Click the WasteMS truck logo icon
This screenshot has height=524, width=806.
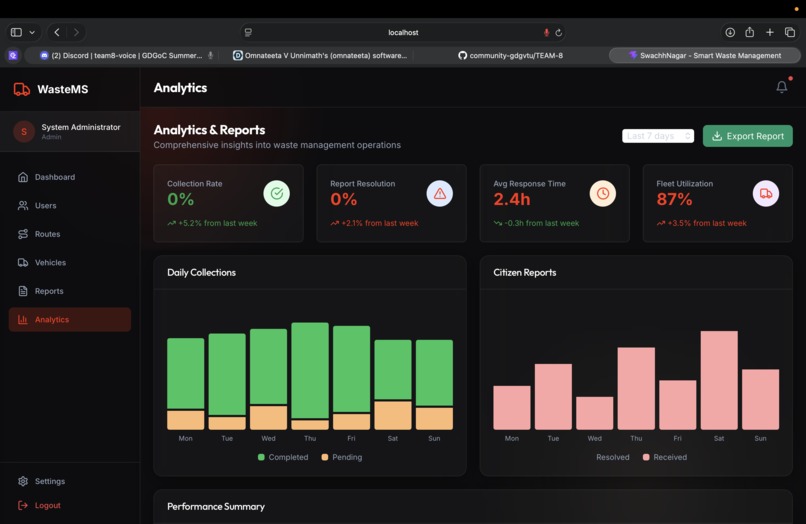click(22, 89)
